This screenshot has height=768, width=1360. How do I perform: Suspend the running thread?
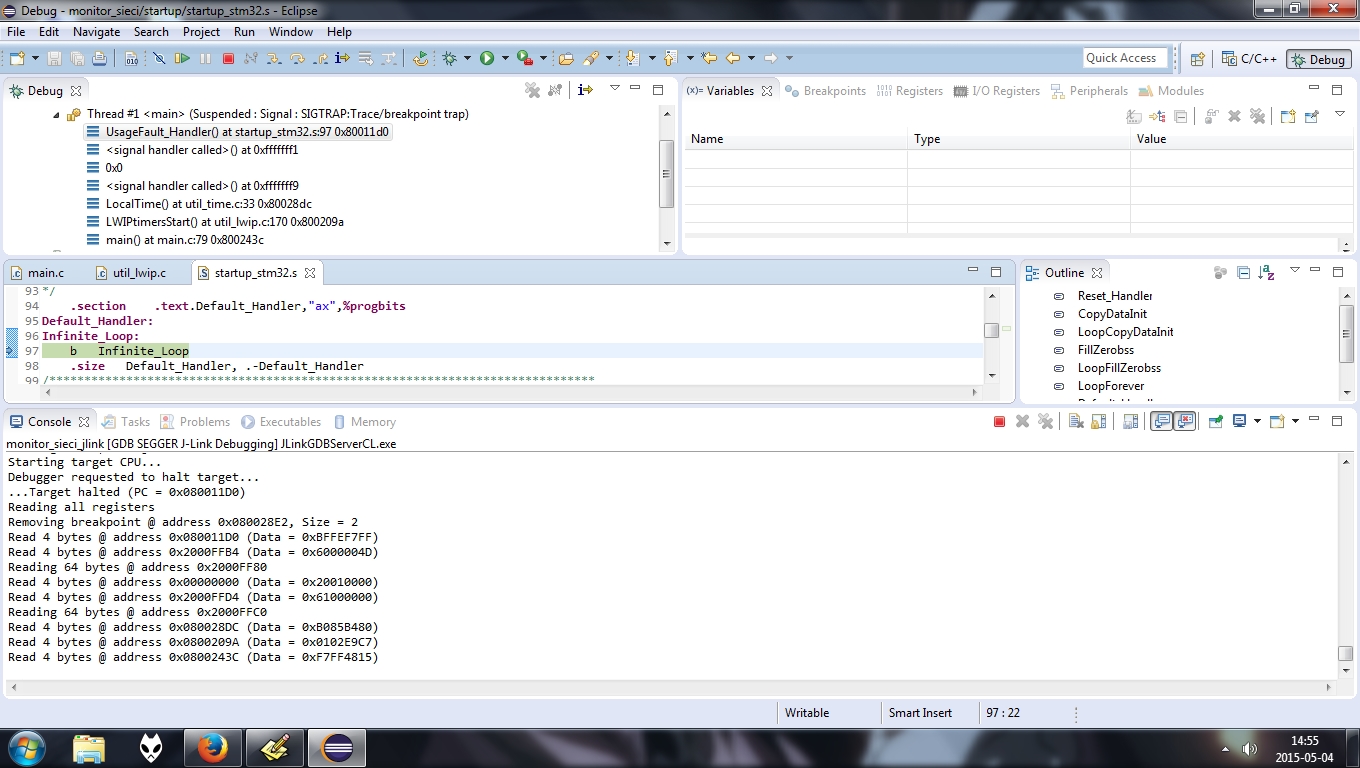[204, 58]
